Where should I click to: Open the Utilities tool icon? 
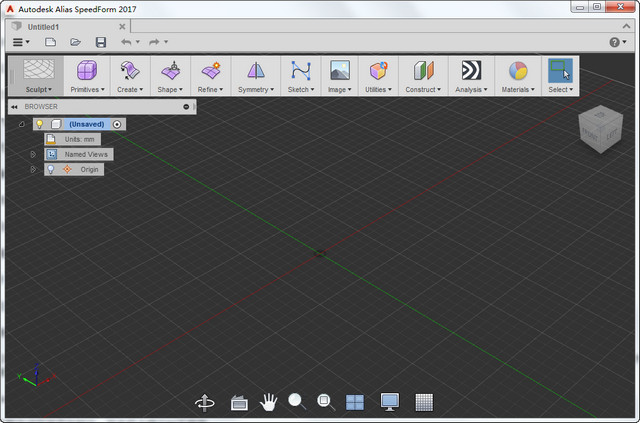coord(378,70)
